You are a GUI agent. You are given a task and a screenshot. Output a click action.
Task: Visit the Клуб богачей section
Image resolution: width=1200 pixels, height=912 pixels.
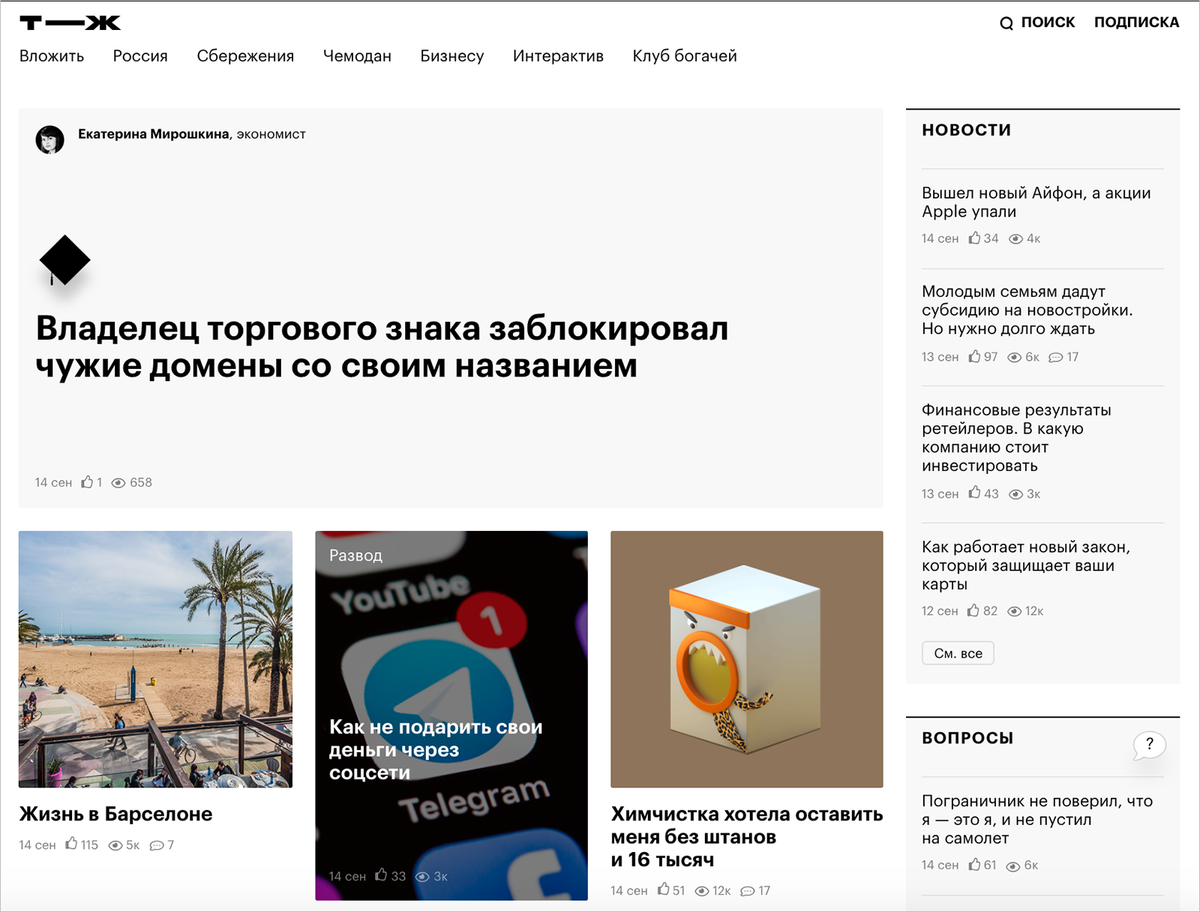point(685,56)
